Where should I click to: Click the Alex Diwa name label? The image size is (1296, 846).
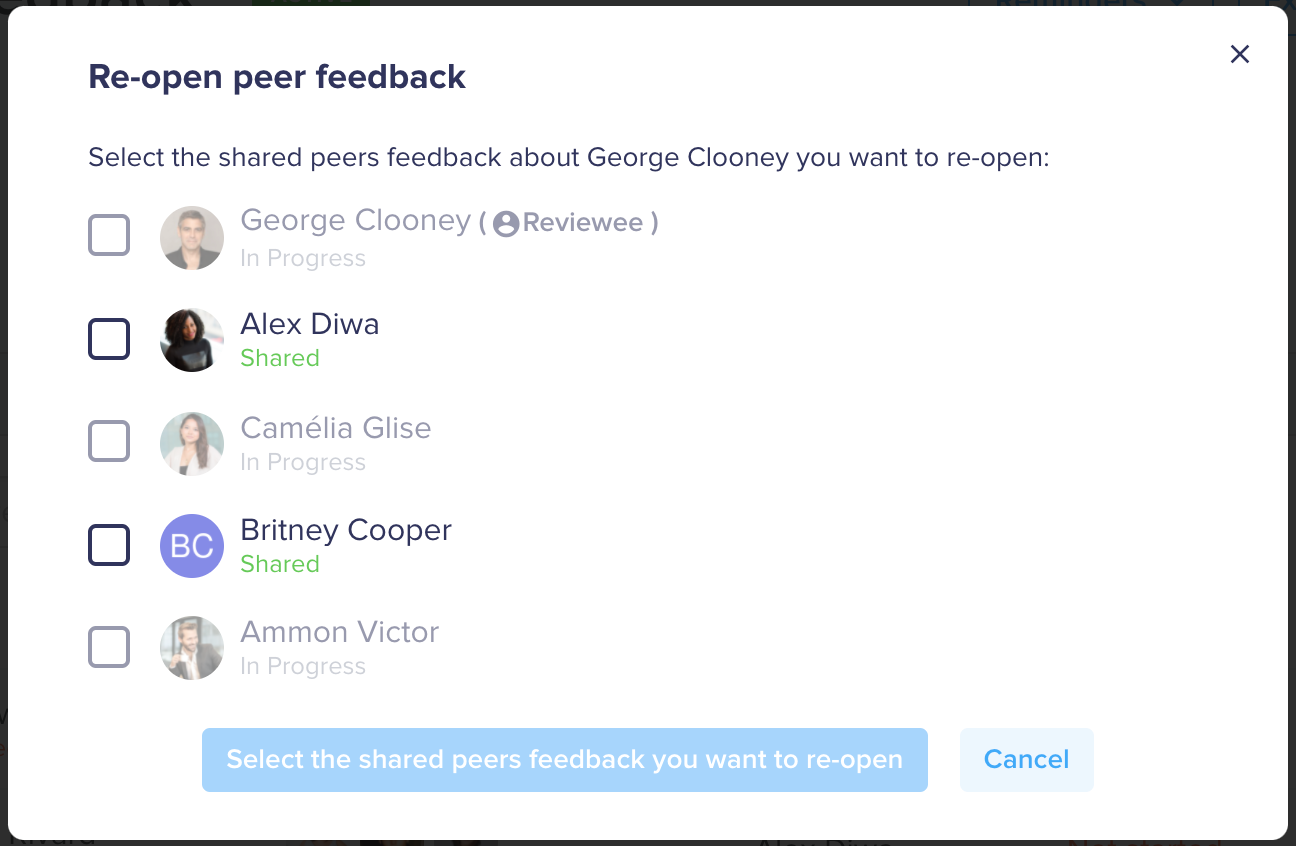point(310,324)
